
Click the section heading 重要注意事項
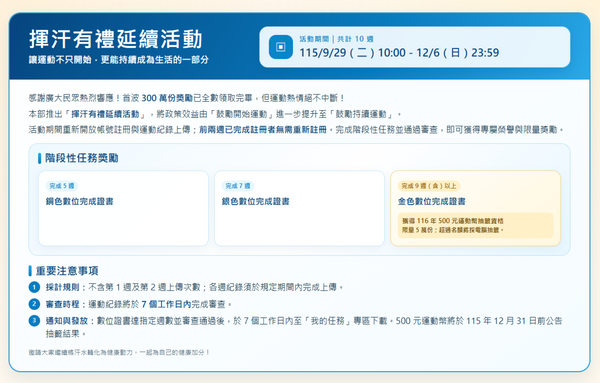(67, 271)
